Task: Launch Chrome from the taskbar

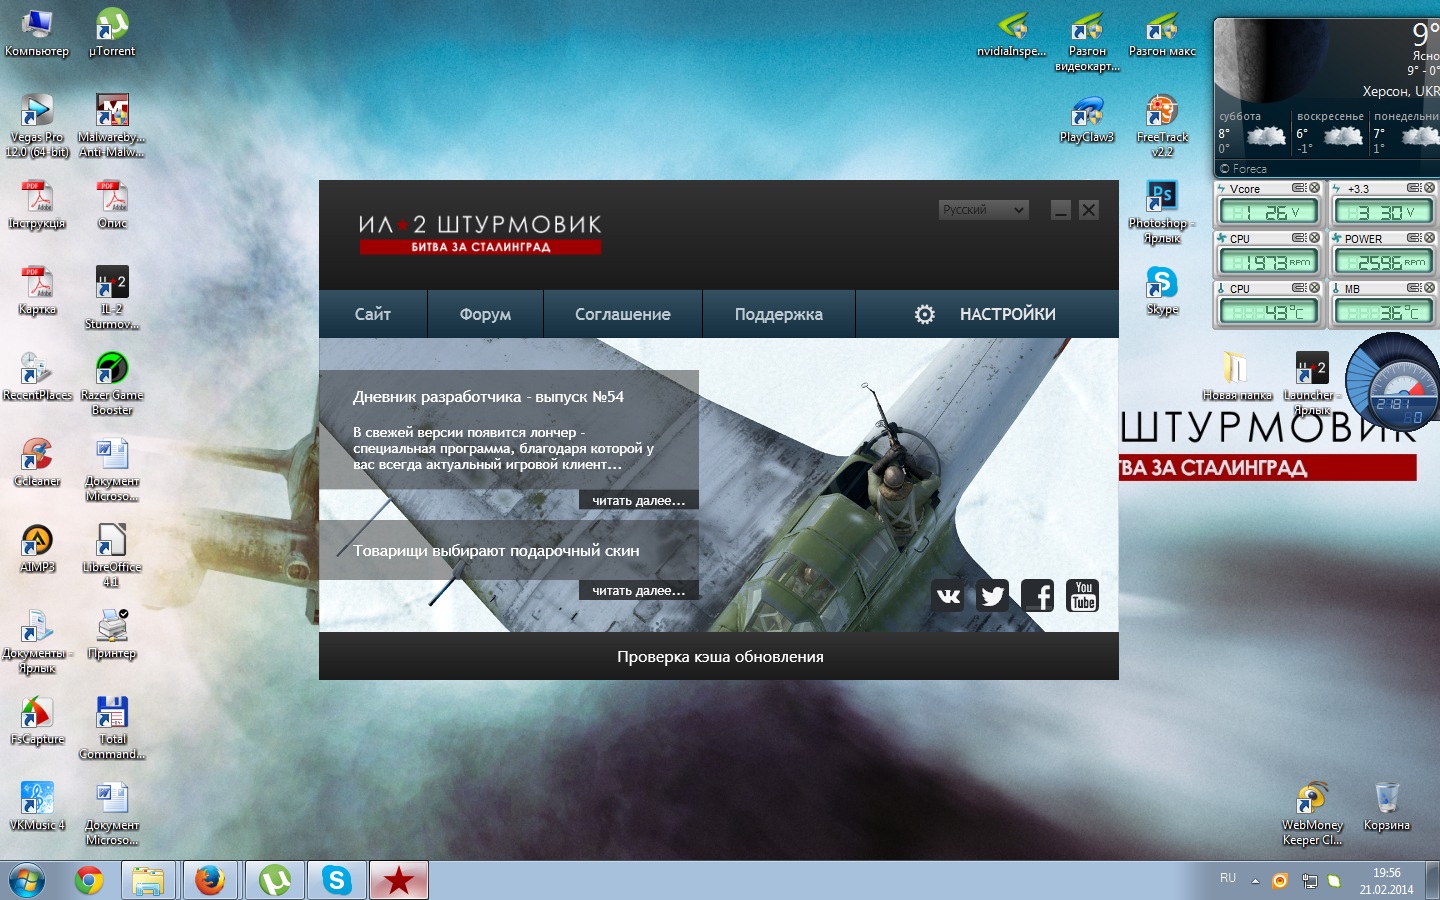Action: (x=89, y=881)
